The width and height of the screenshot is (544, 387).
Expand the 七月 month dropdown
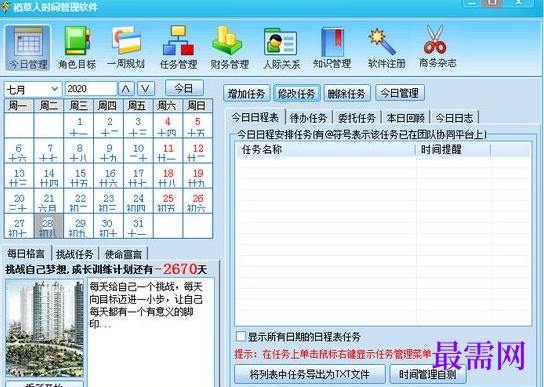coord(33,89)
